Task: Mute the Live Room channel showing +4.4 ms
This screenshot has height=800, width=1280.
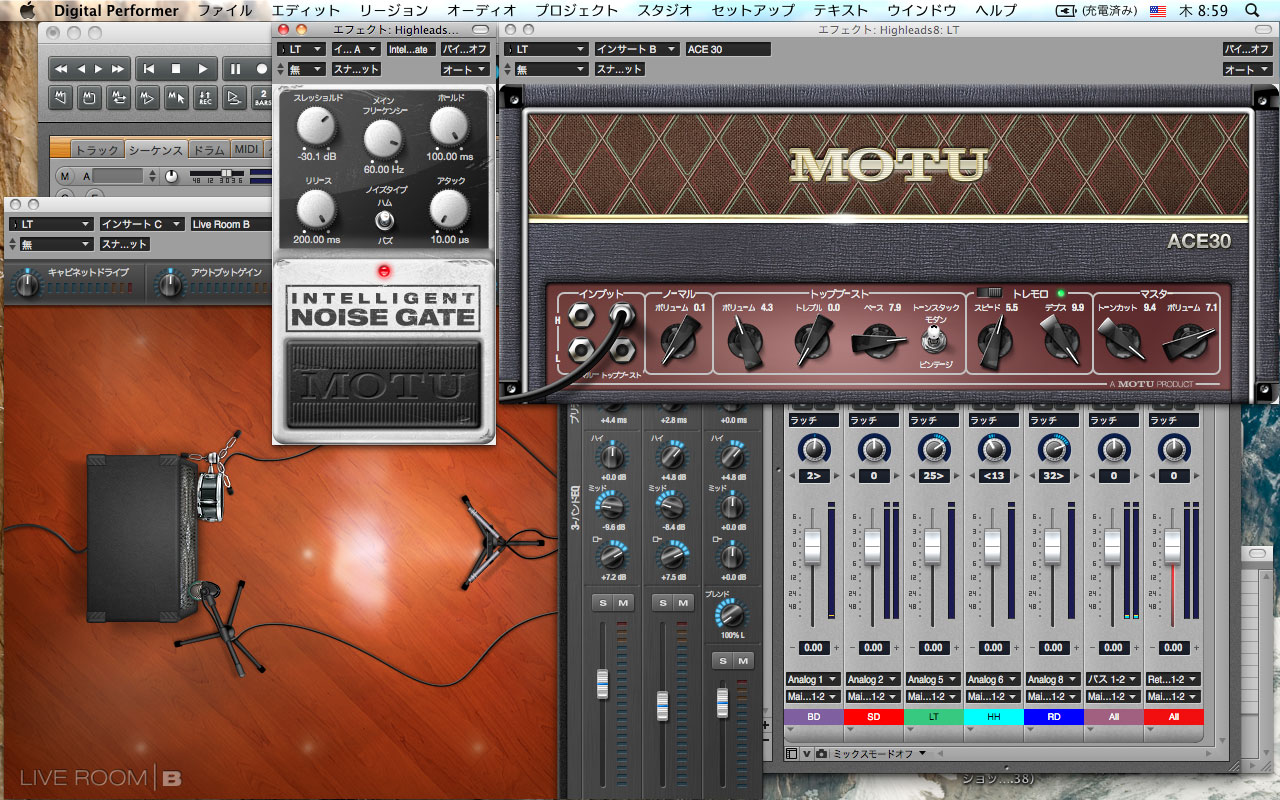Action: click(623, 602)
